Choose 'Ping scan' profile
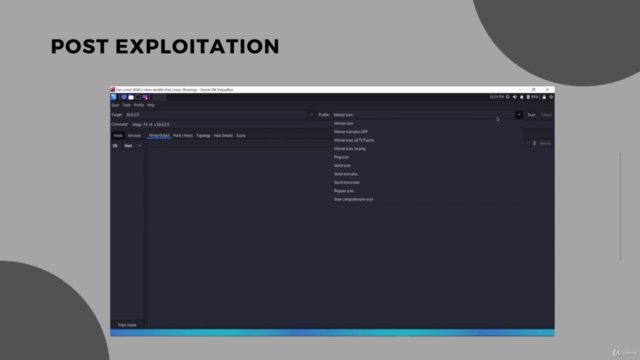This screenshot has height=360, width=640. click(428, 157)
